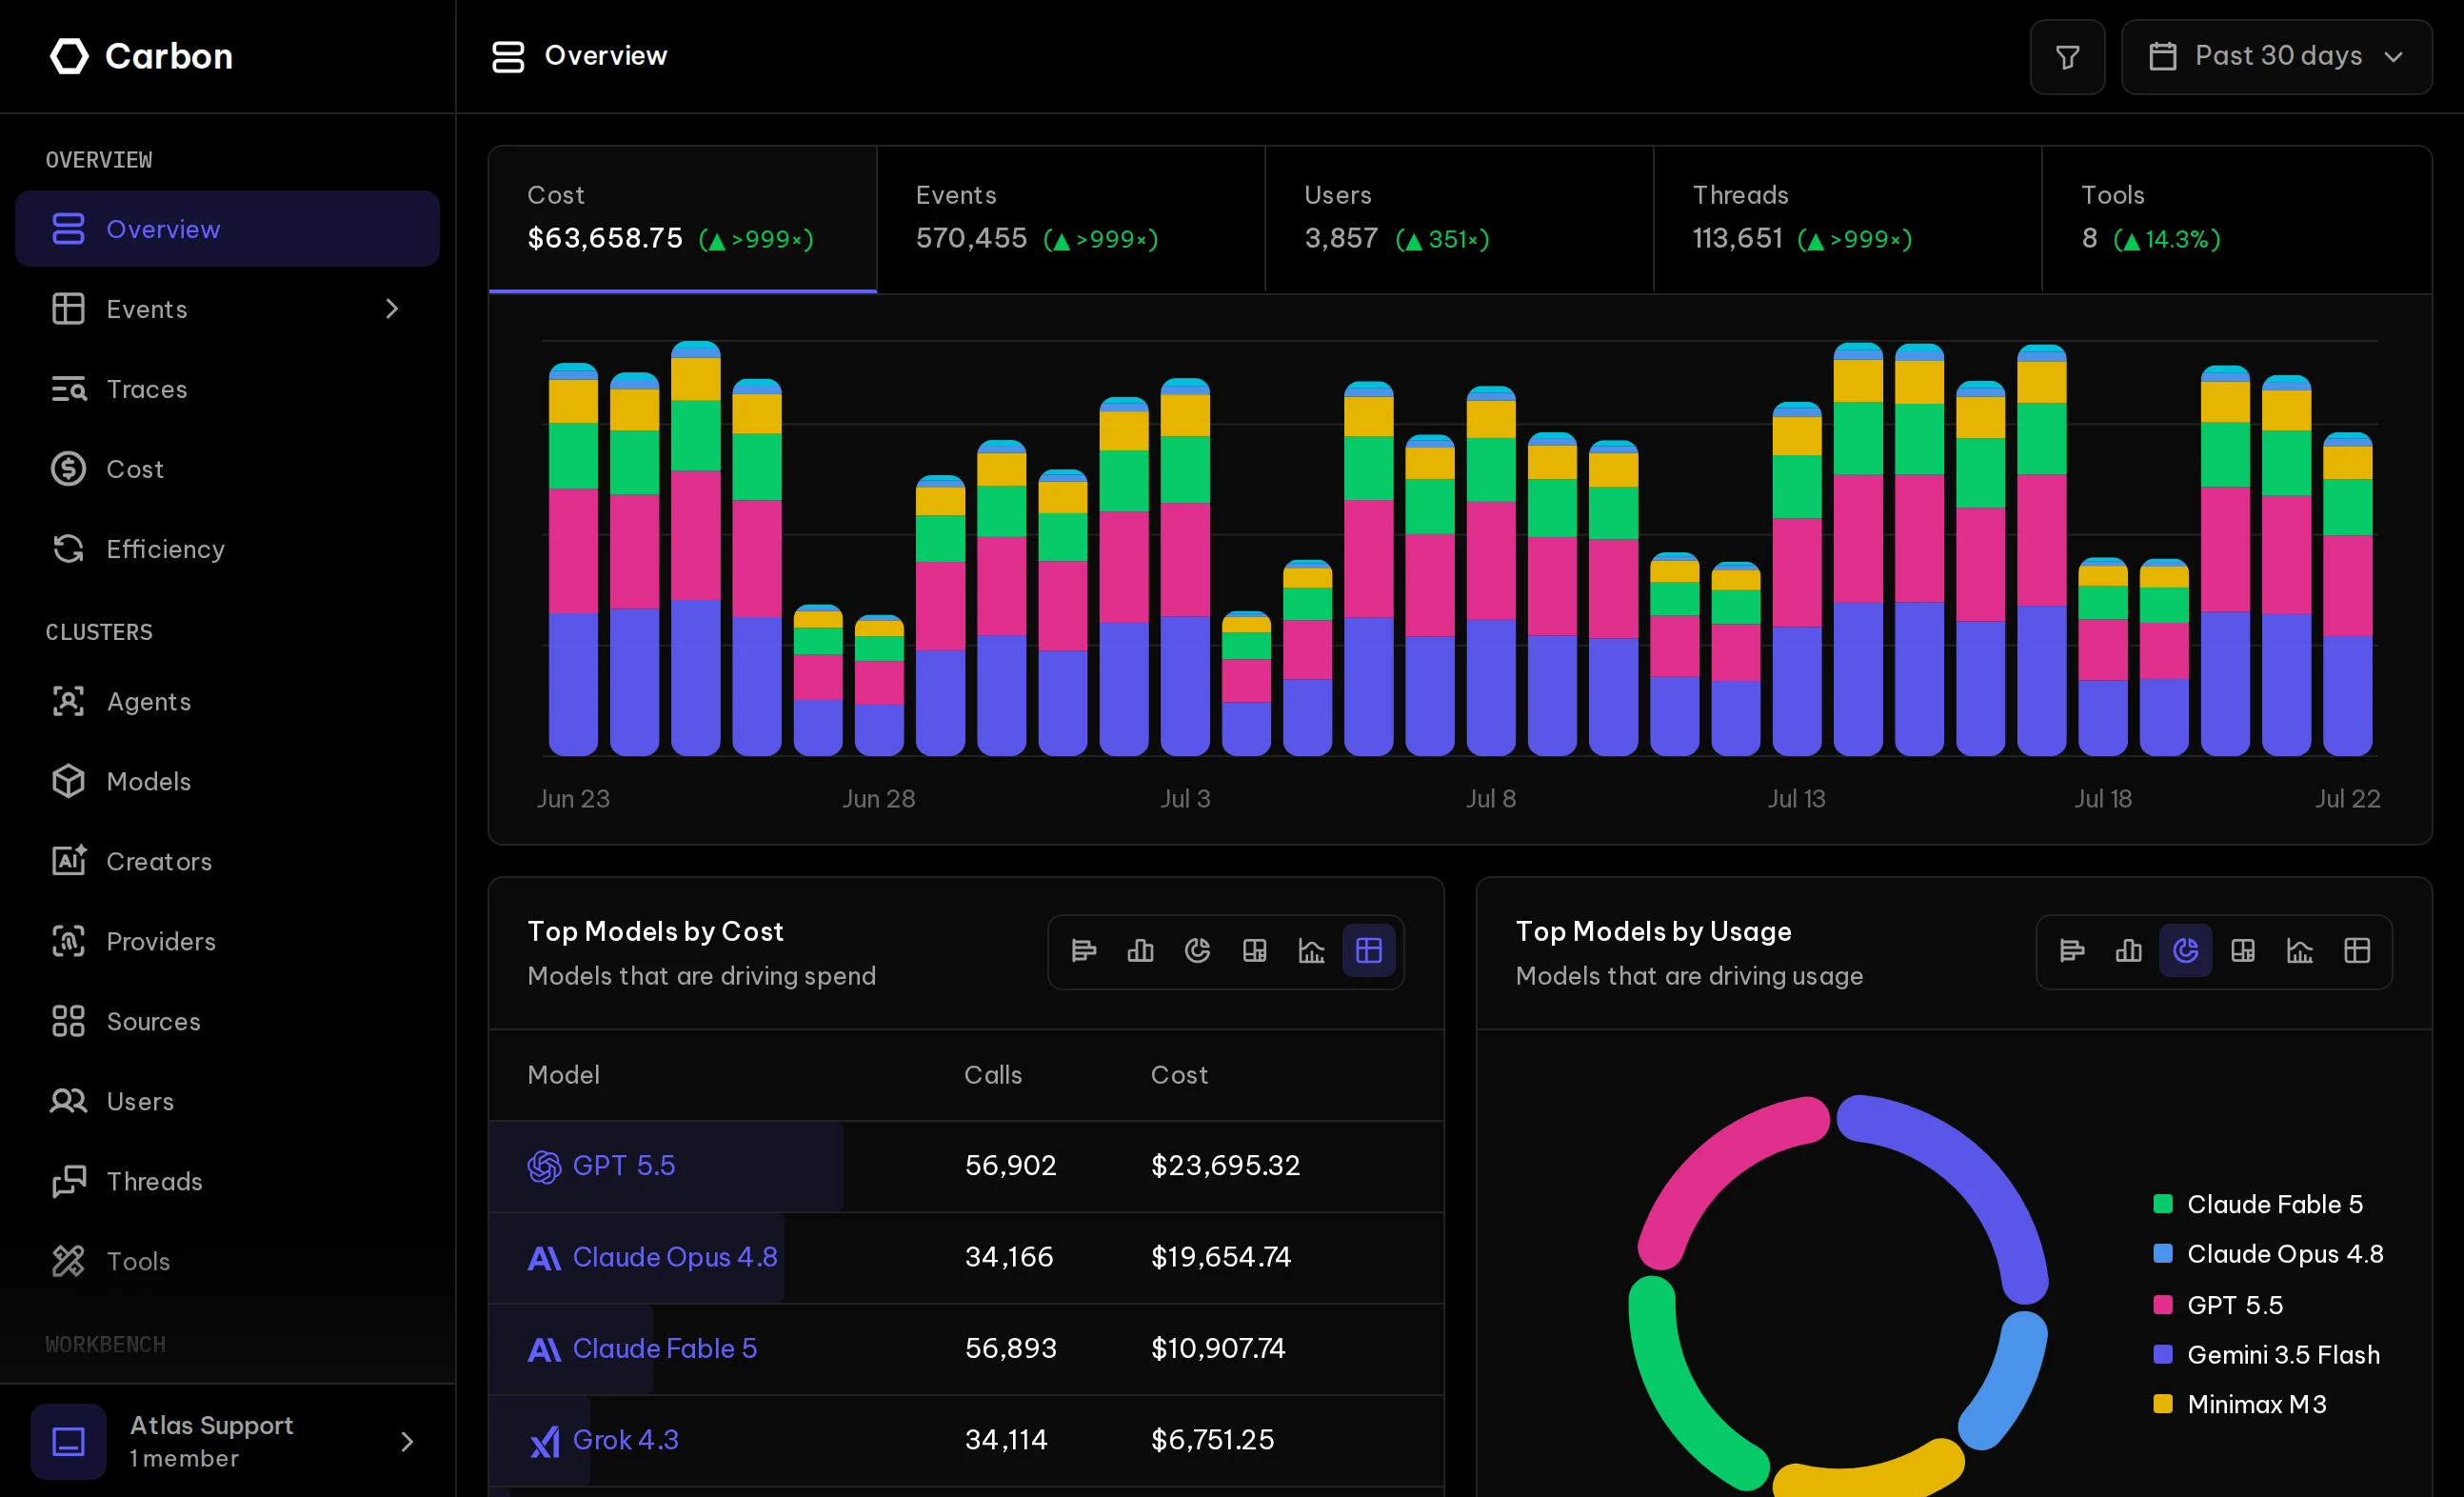Click the Jun 23 bar in cost chart

(x=574, y=560)
